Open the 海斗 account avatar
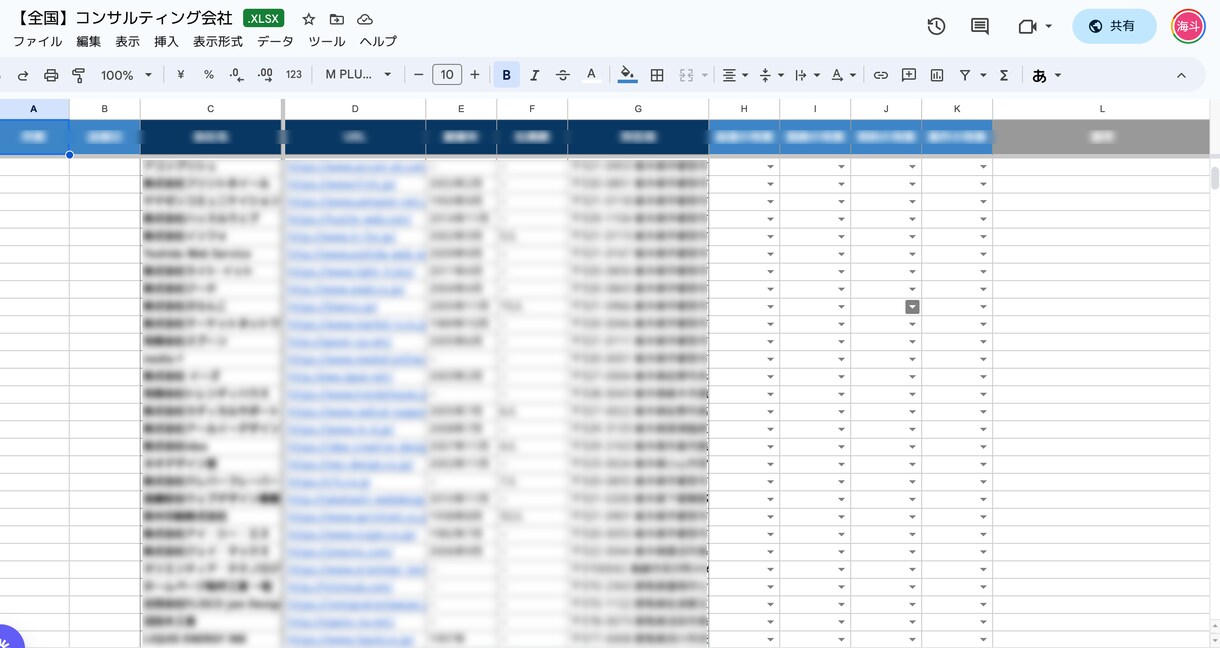 [x=1189, y=27]
